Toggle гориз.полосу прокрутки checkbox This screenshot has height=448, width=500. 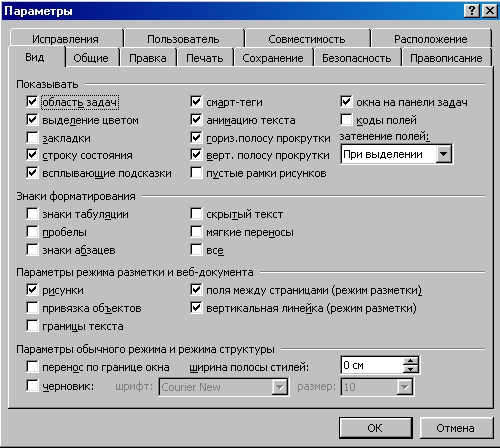196,137
